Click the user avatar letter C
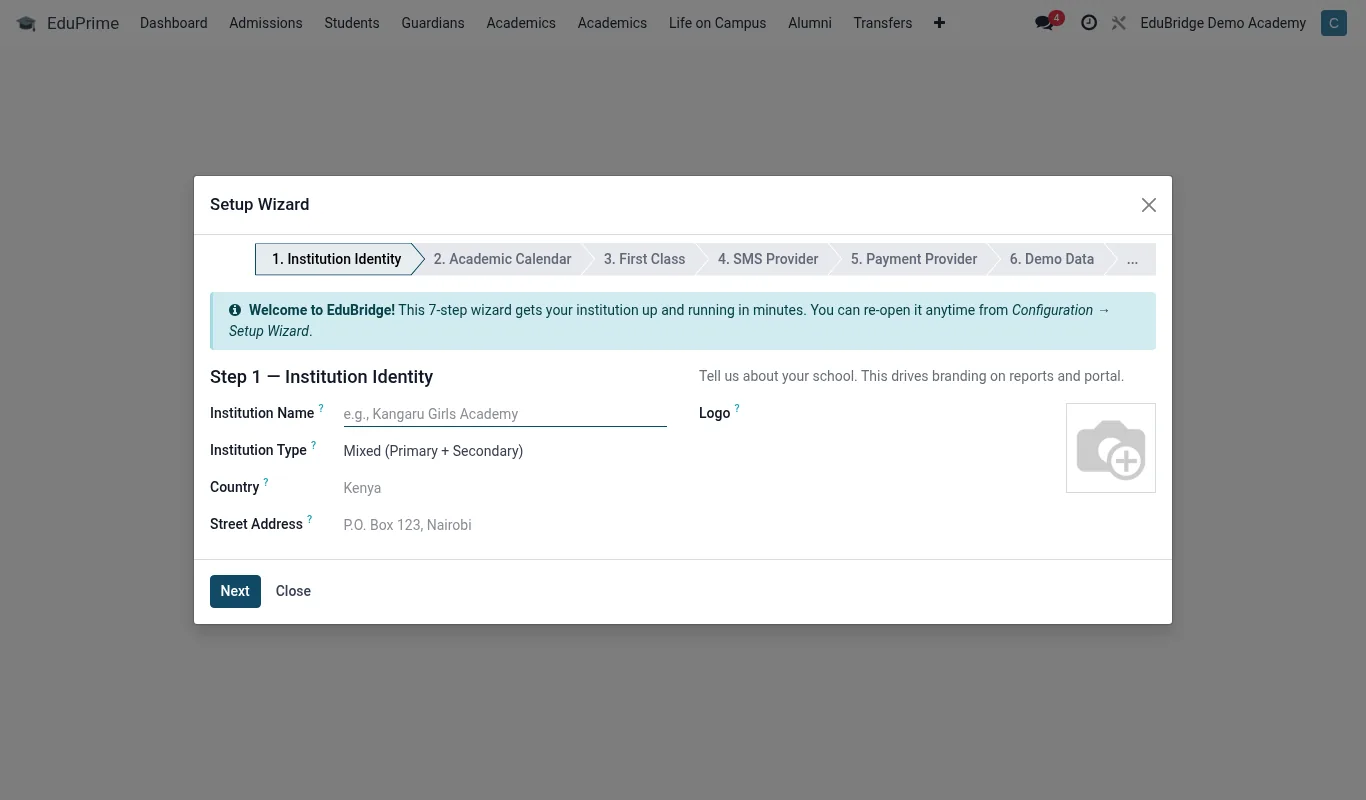Viewport: 1366px width, 800px height. click(x=1333, y=23)
